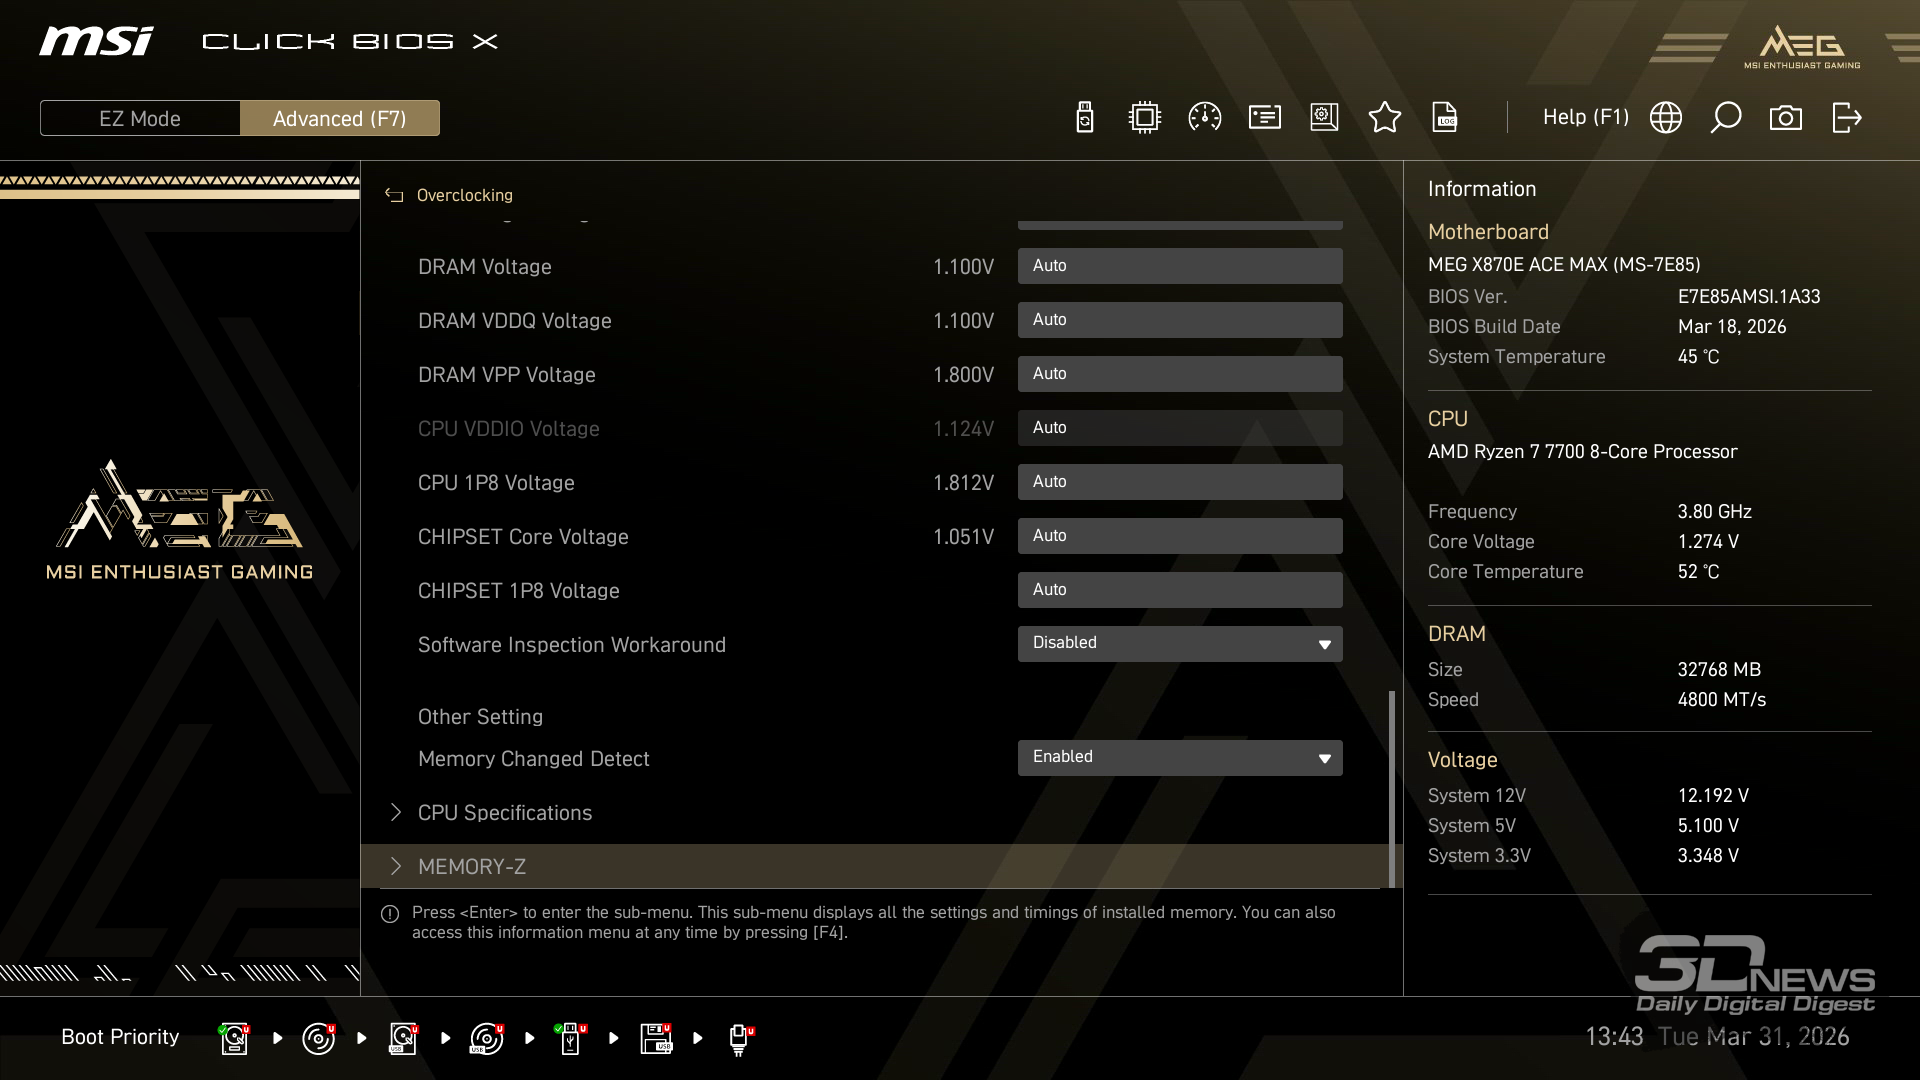Image resolution: width=1920 pixels, height=1080 pixels.
Task: Open Memory Changed Detect dropdown
Action: tap(1179, 757)
